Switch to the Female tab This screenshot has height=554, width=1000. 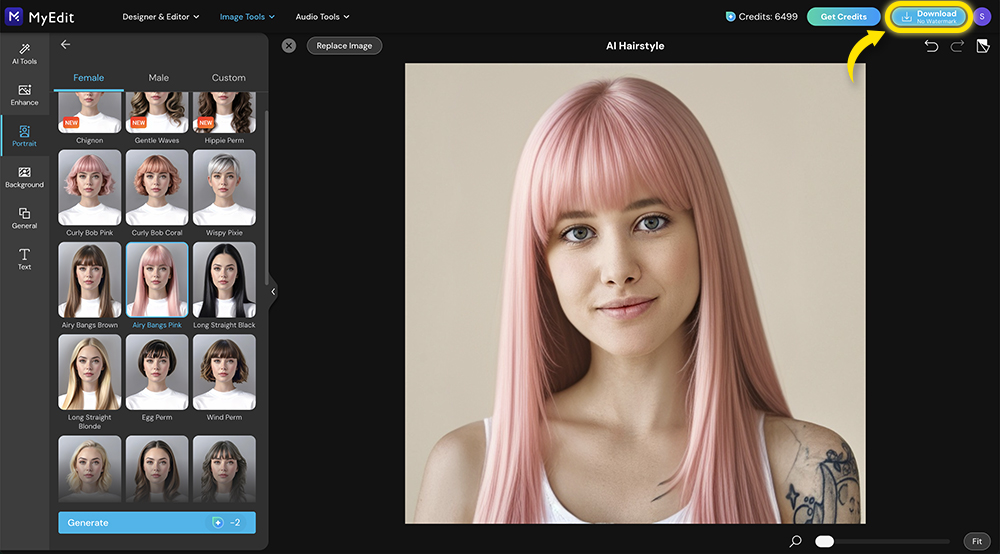89,78
